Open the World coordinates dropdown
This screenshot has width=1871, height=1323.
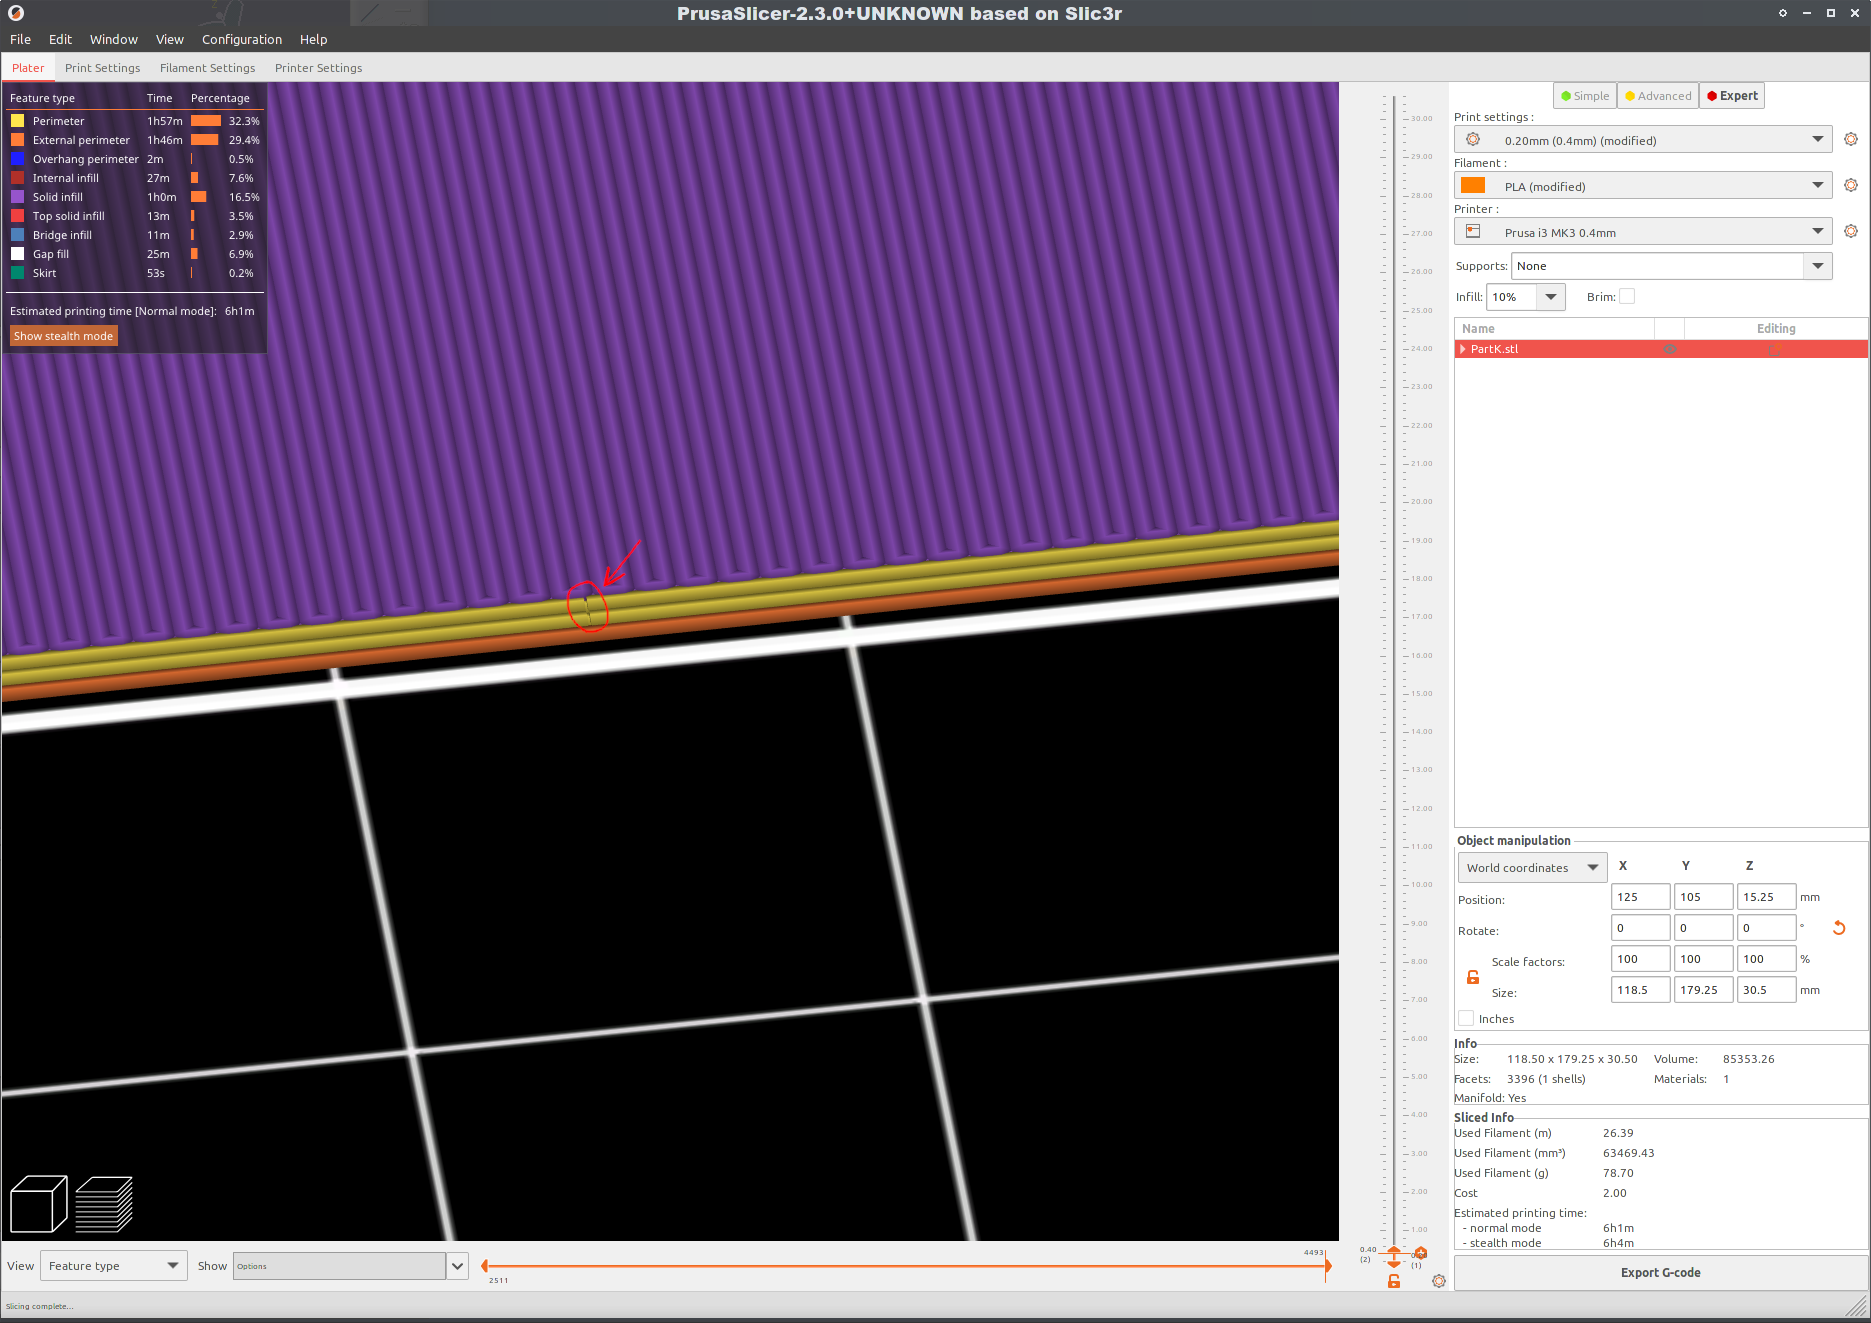click(1531, 867)
